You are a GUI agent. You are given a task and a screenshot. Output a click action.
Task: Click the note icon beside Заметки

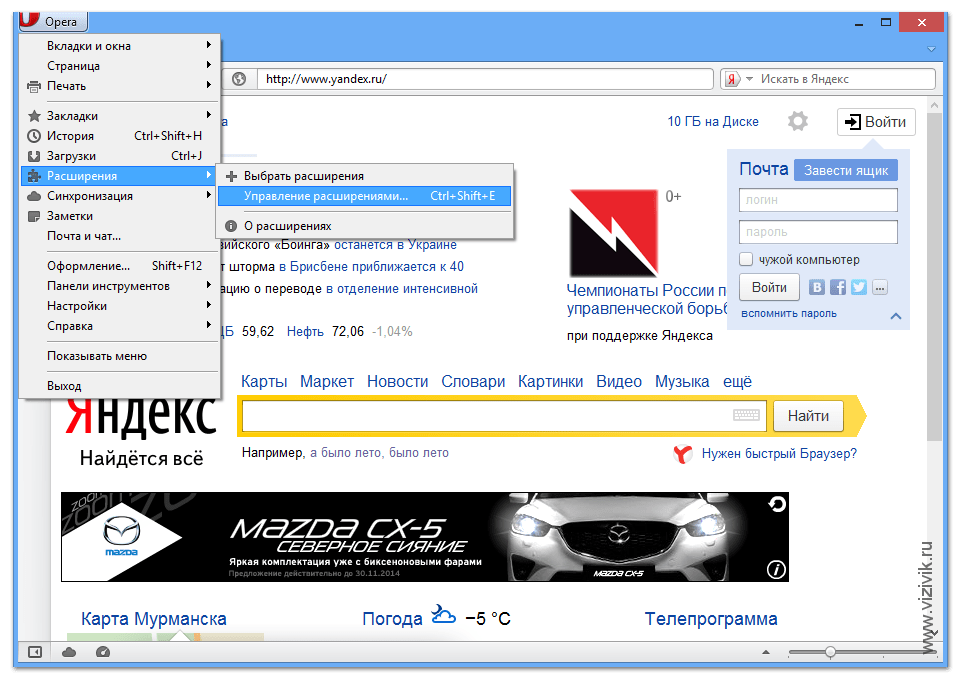point(34,216)
